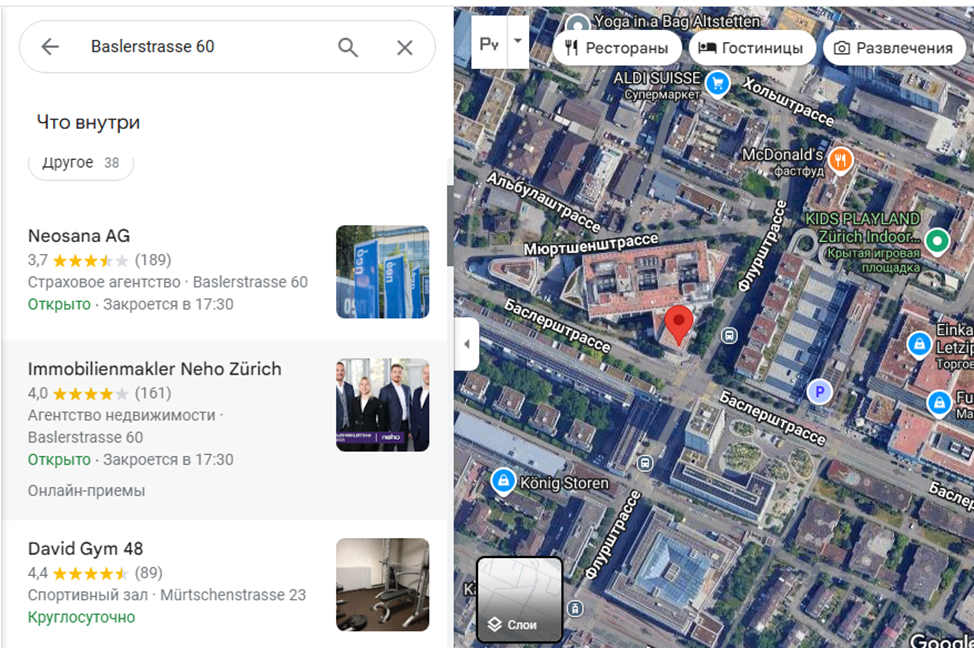
Task: View the Neosana AG flags photo
Action: pos(383,272)
